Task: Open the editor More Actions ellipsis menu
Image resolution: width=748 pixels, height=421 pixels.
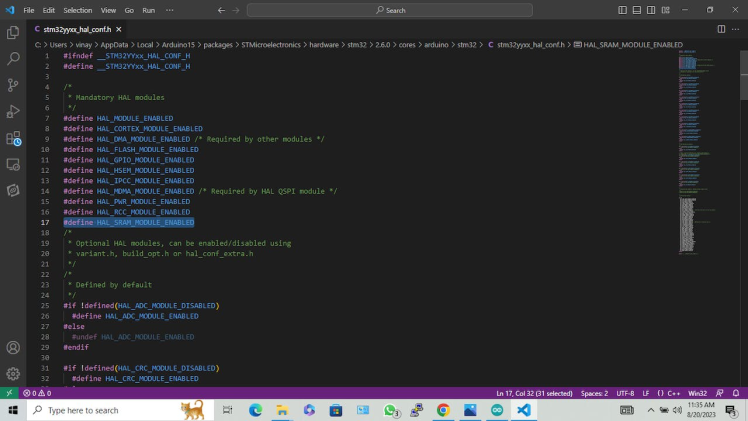Action: click(736, 29)
